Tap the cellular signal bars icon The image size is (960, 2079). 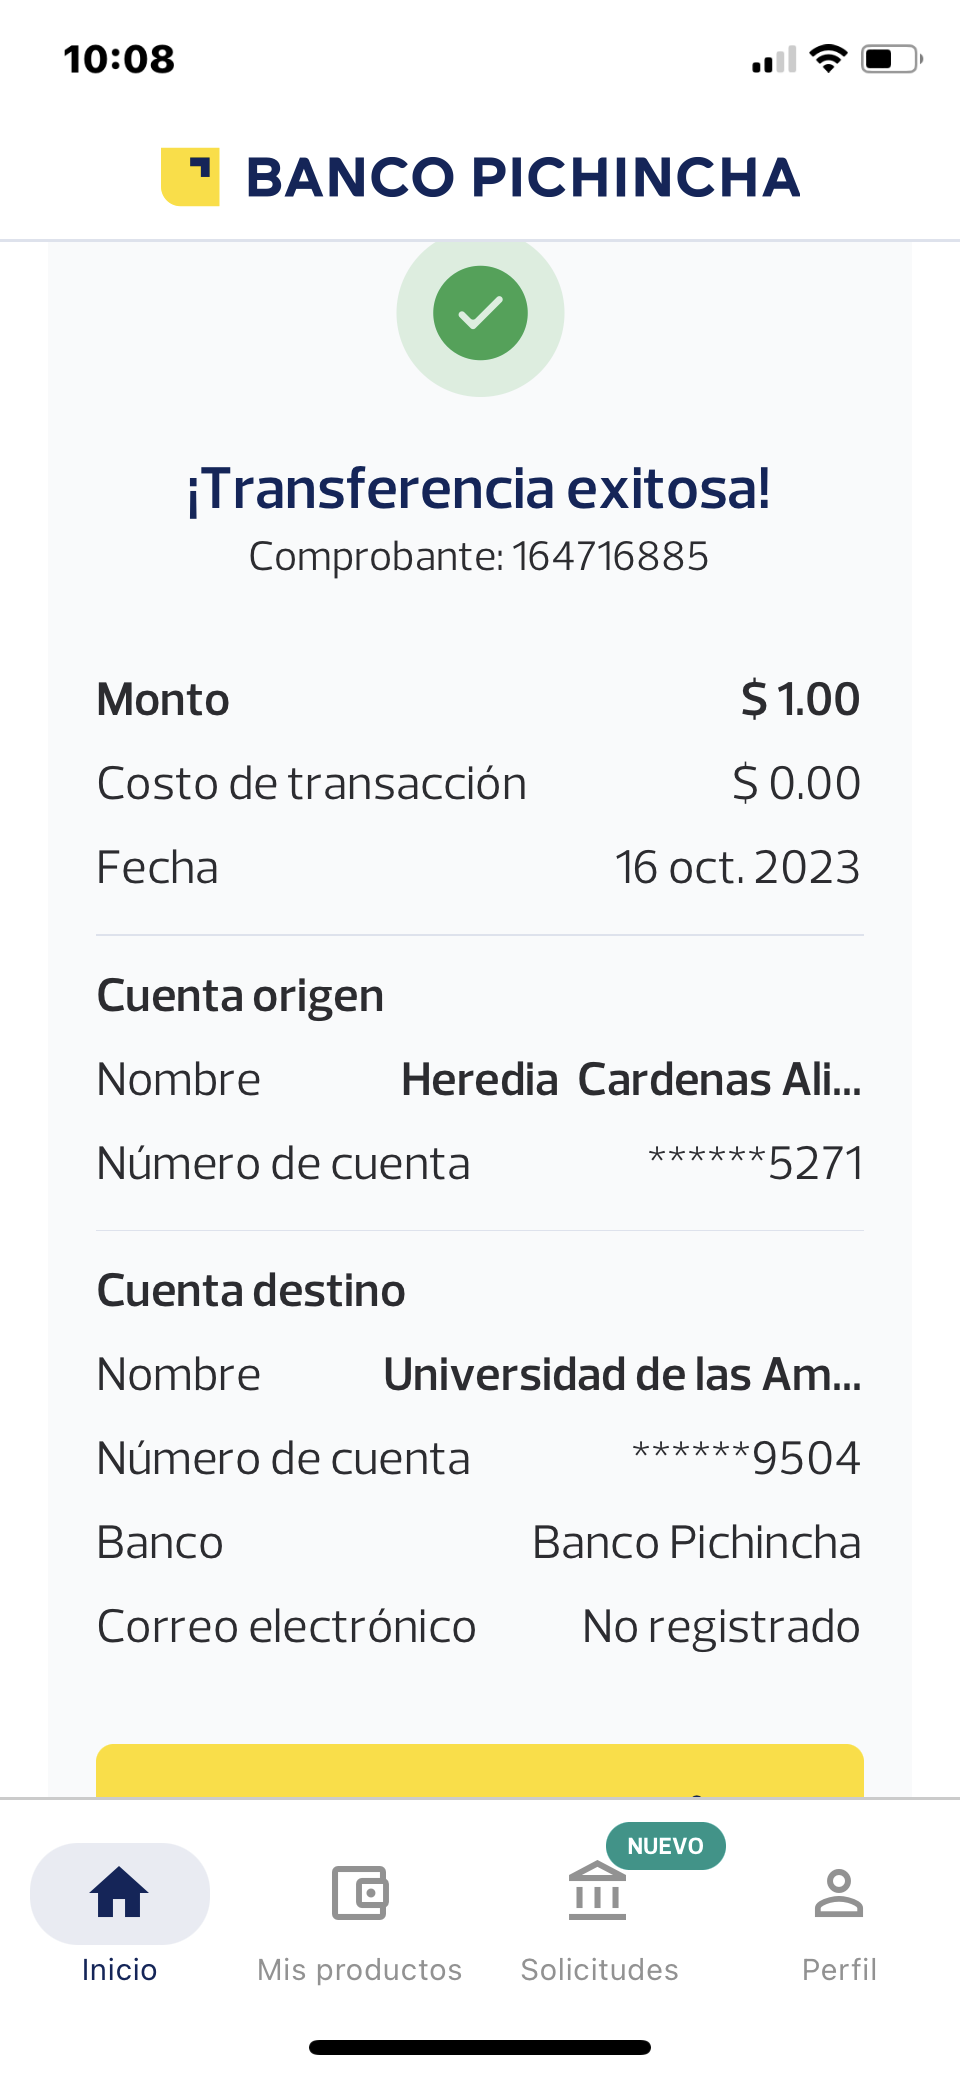[774, 60]
